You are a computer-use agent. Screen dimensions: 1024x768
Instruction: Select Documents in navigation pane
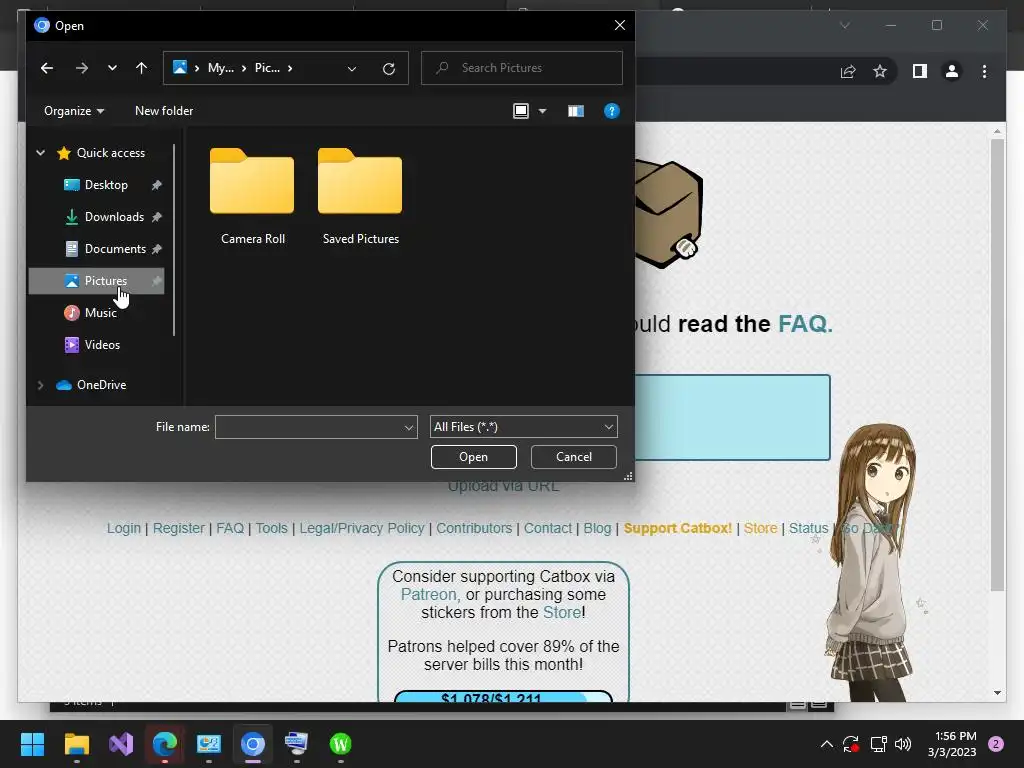(97, 249)
